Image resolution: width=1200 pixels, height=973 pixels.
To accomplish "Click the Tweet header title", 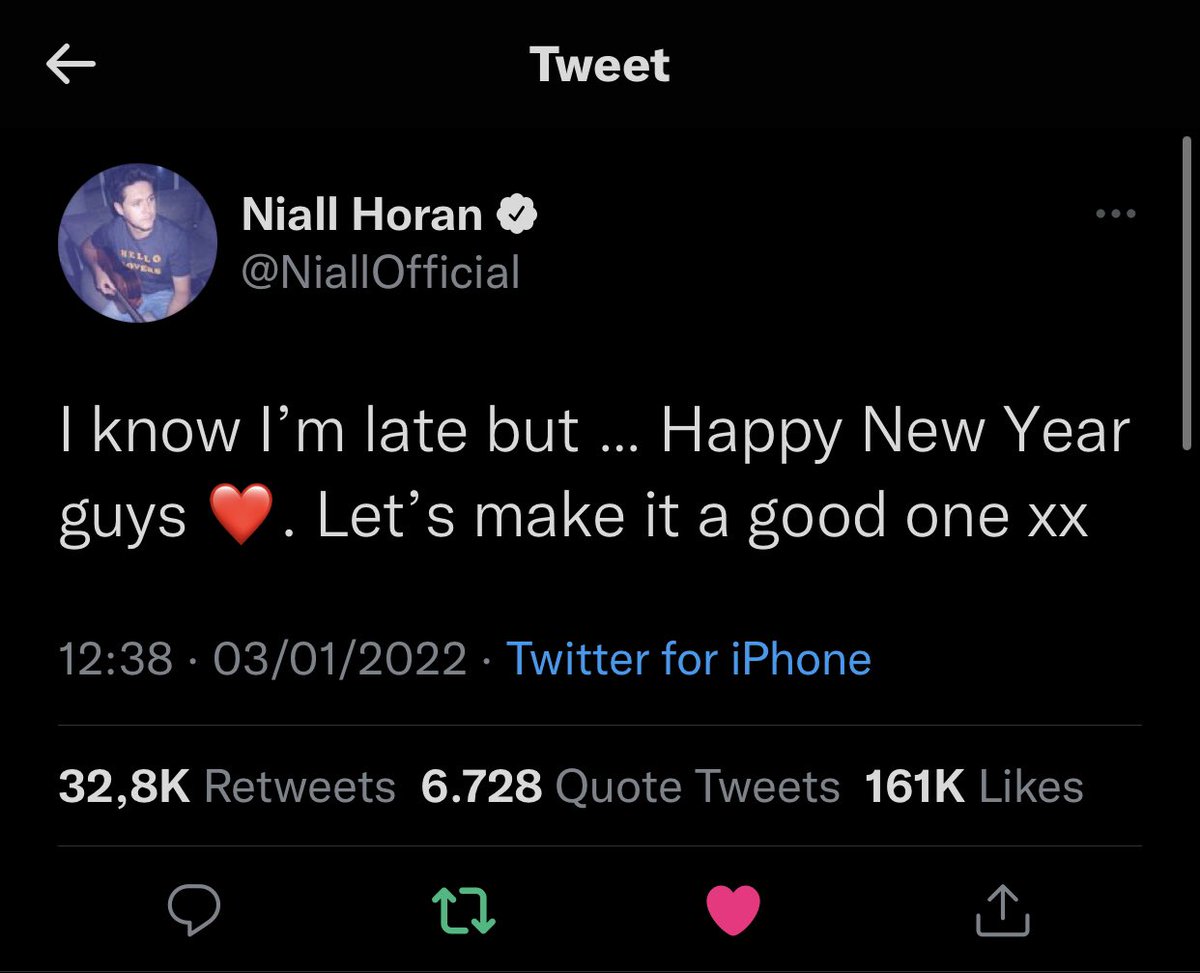I will [600, 65].
